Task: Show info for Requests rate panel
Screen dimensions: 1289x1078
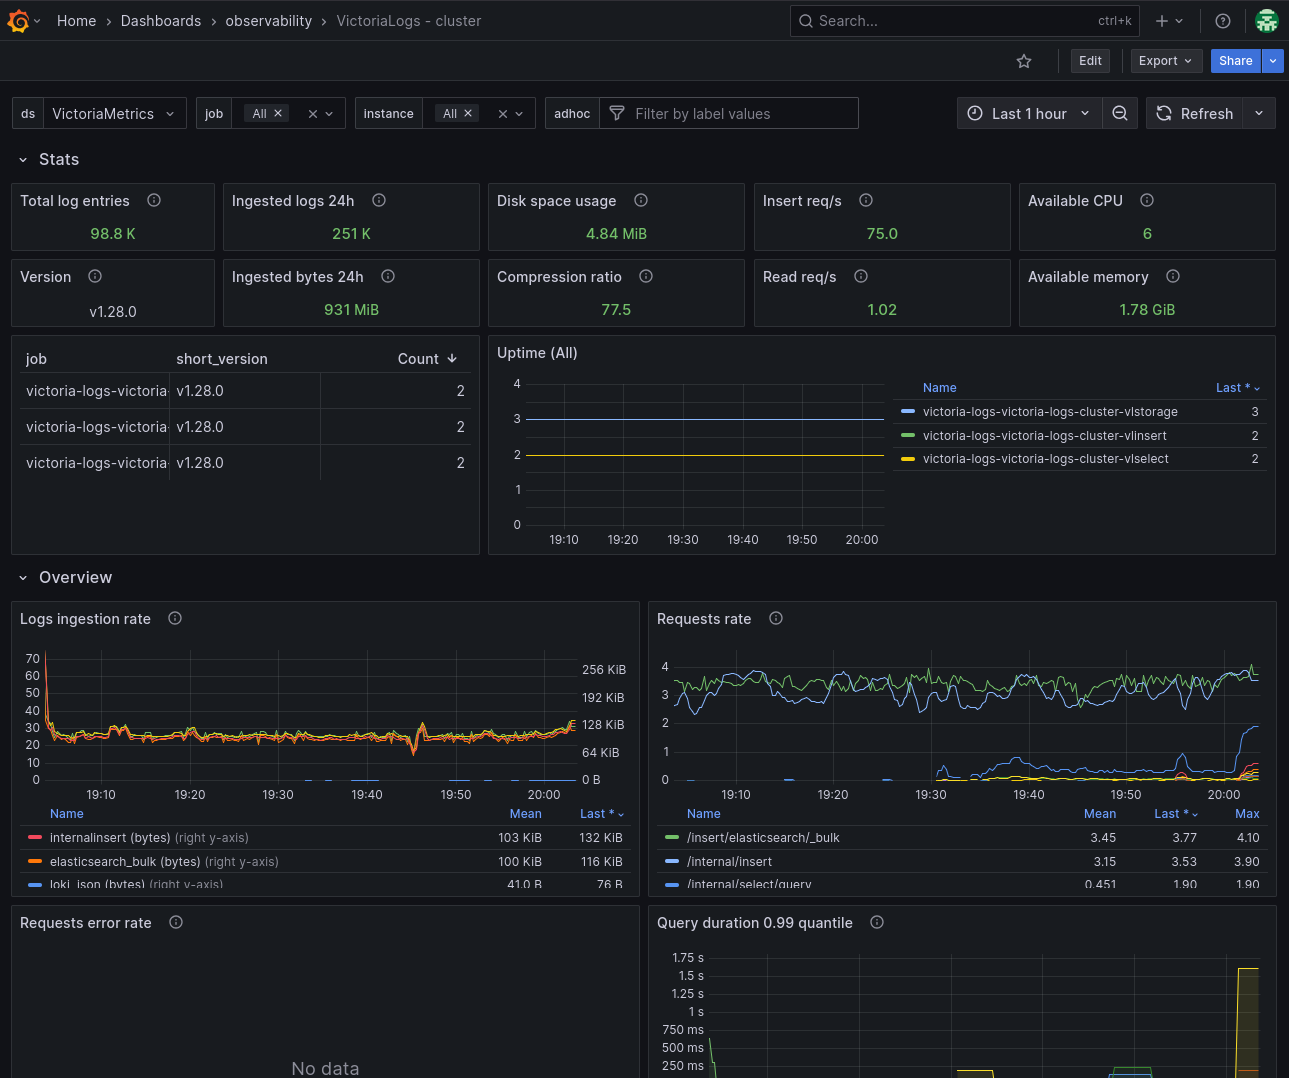Action: [x=776, y=618]
